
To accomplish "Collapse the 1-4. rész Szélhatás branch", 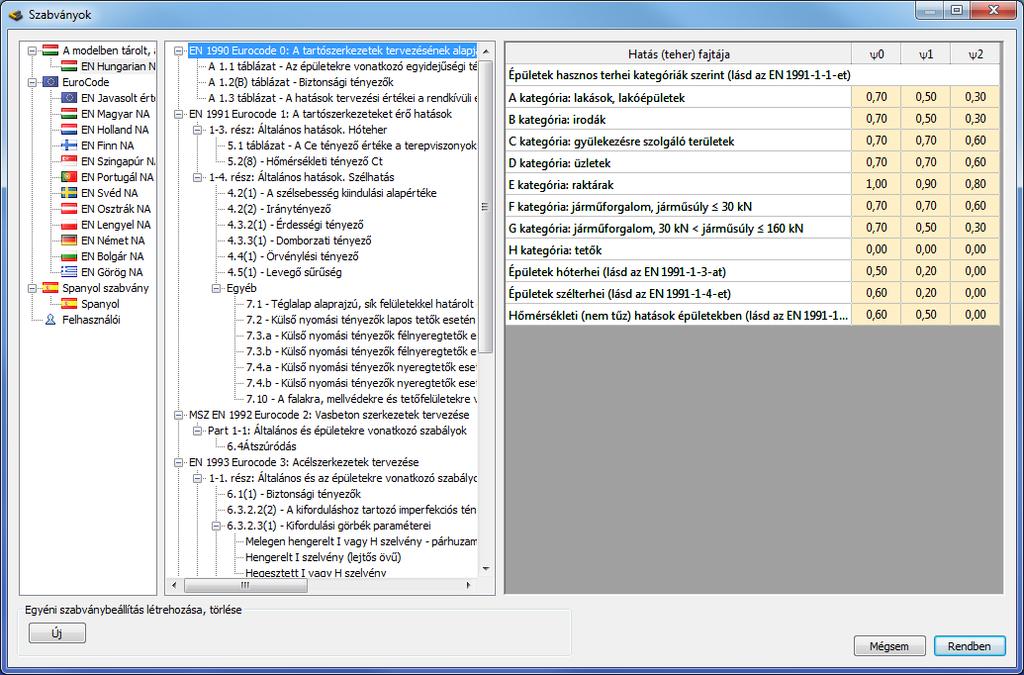I will point(197,177).
